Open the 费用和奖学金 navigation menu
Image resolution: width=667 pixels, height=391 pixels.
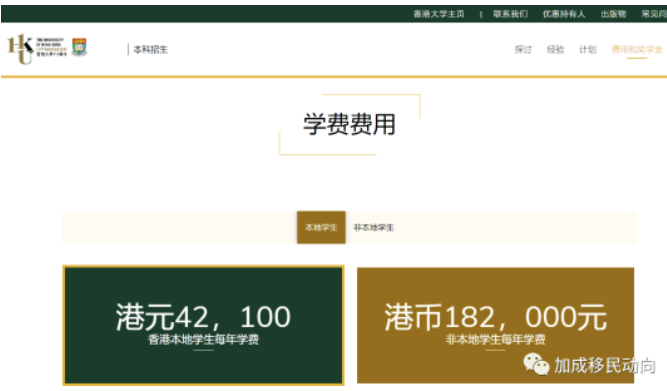(637, 49)
